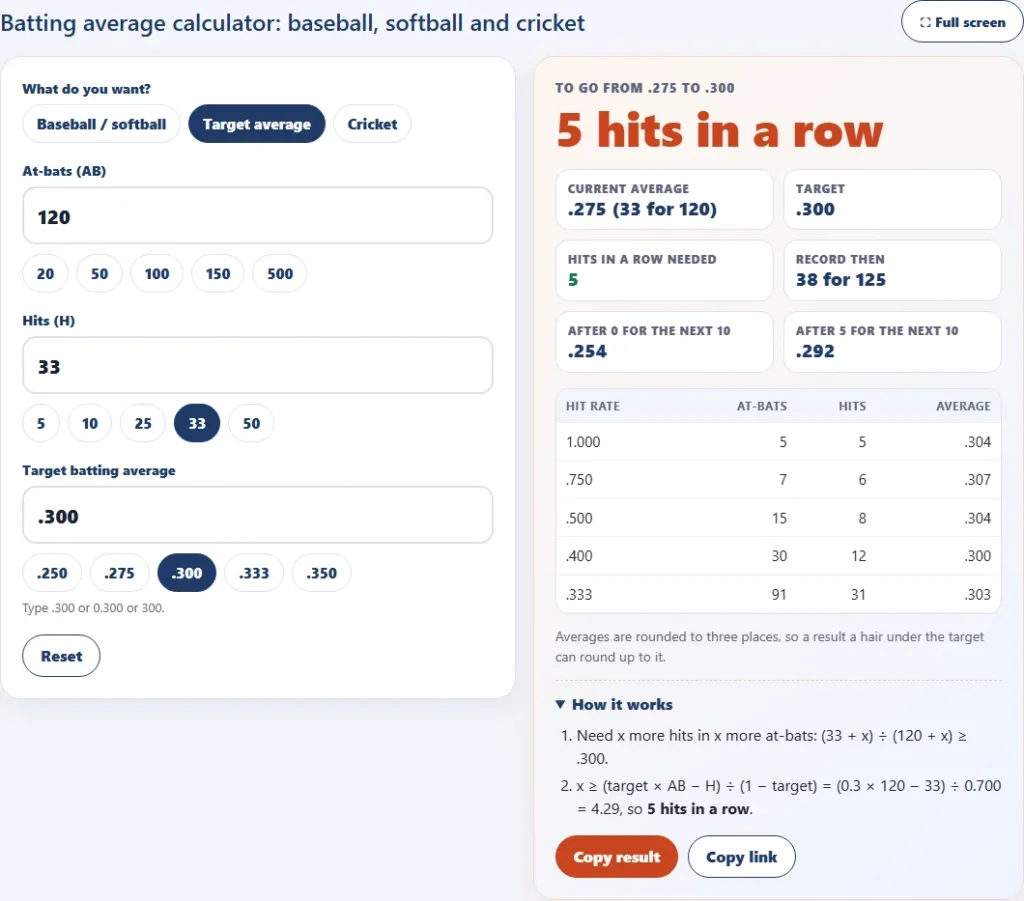
Task: Click the AT-BATS column header
Action: (x=761, y=406)
